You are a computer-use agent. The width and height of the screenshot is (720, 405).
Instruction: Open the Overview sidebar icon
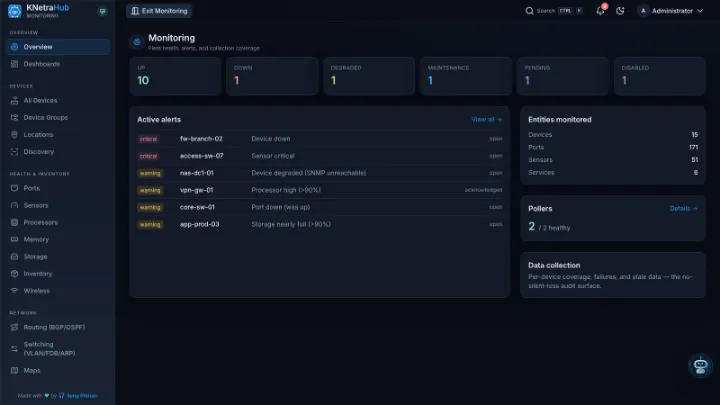(15, 47)
